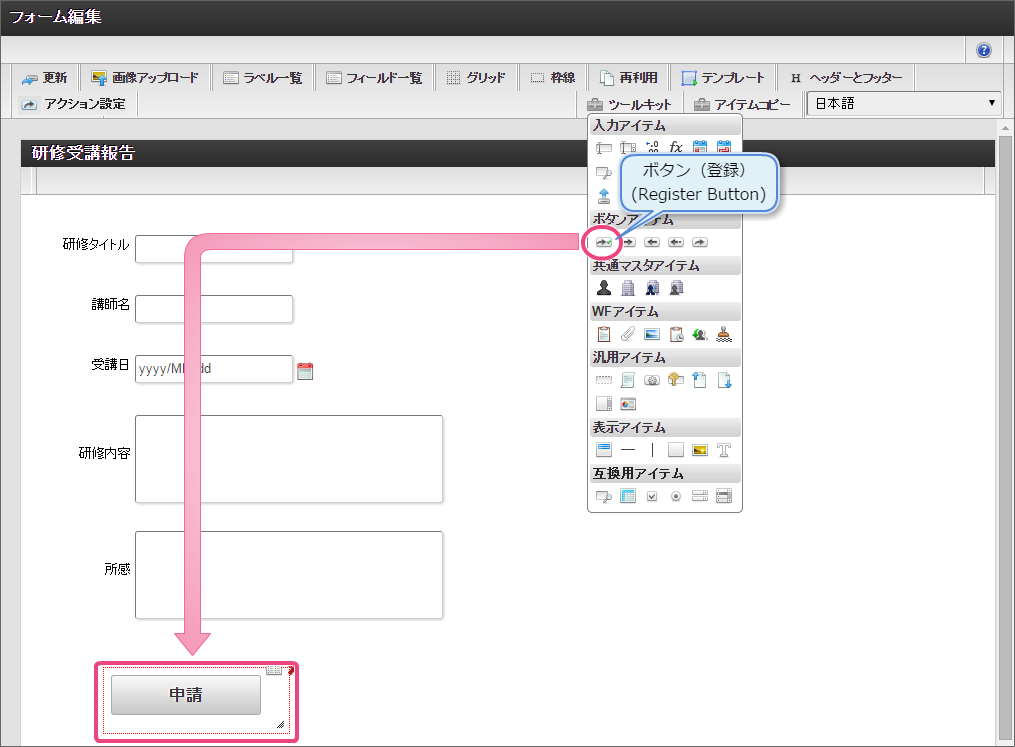Select the solid left-arrow back button item

652,242
